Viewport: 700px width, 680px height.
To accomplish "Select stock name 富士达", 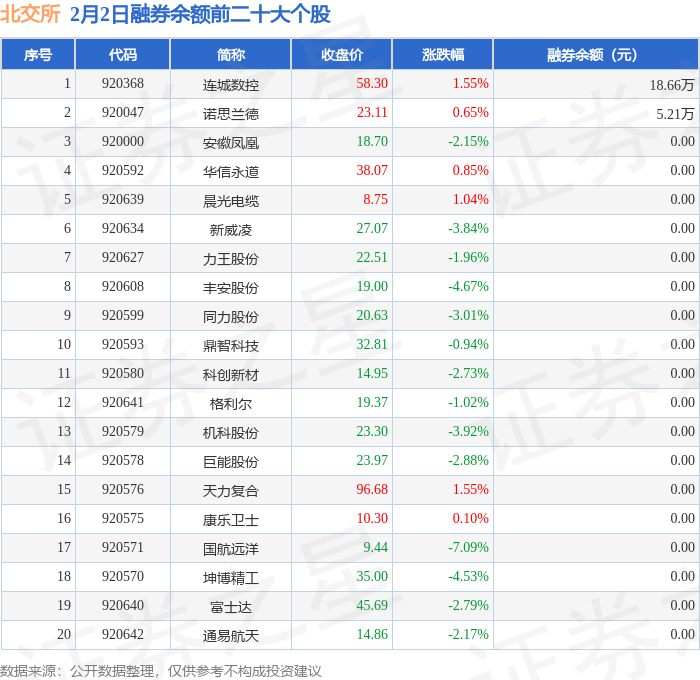I will (230, 607).
